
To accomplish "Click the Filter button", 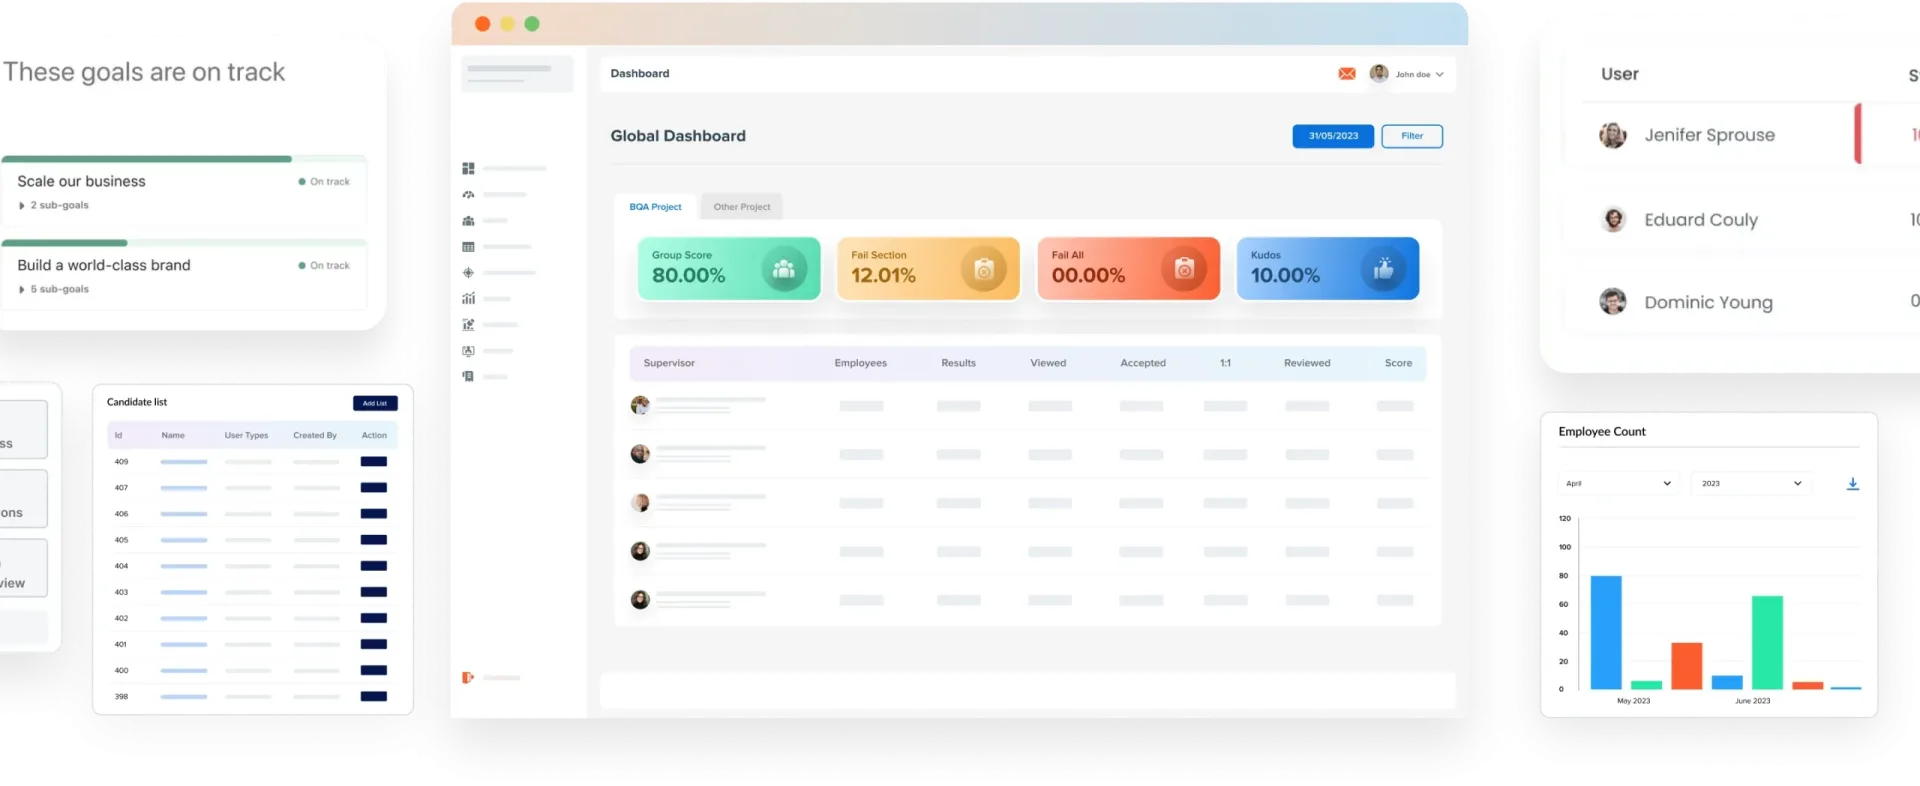I will click(x=1412, y=136).
